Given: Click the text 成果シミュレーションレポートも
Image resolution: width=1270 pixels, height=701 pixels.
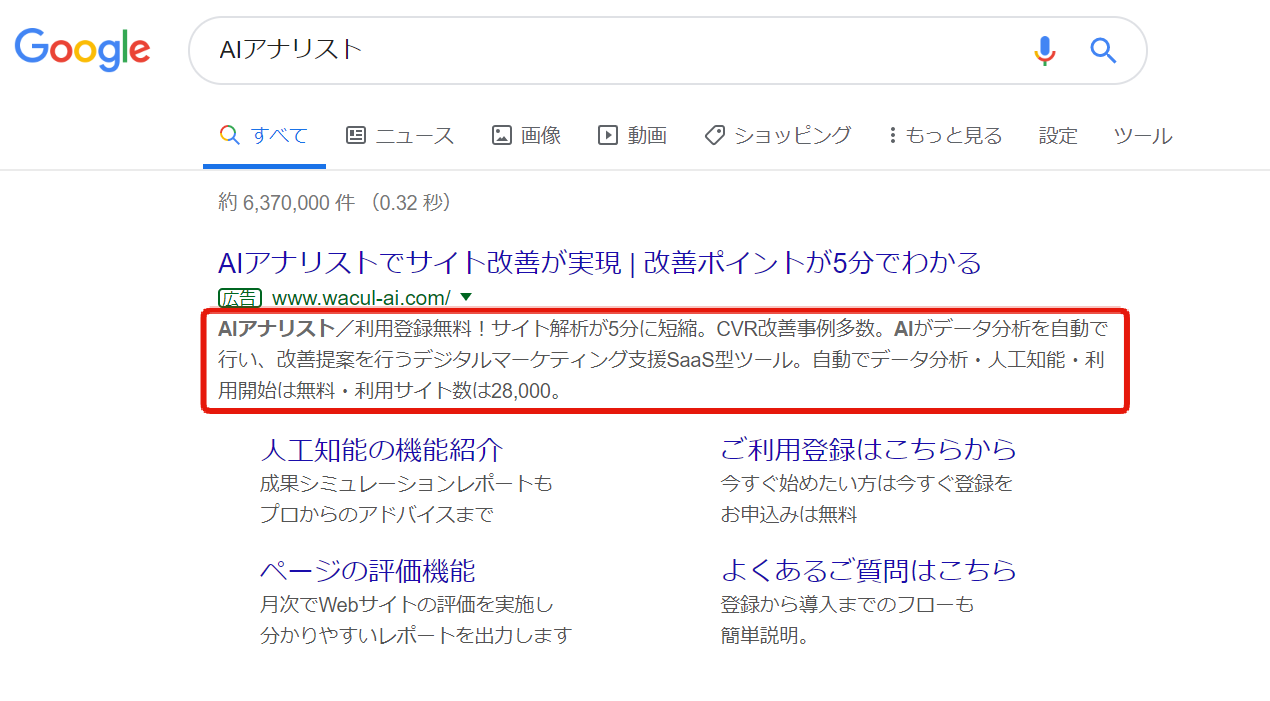Looking at the screenshot, I should pyautogui.click(x=406, y=484).
